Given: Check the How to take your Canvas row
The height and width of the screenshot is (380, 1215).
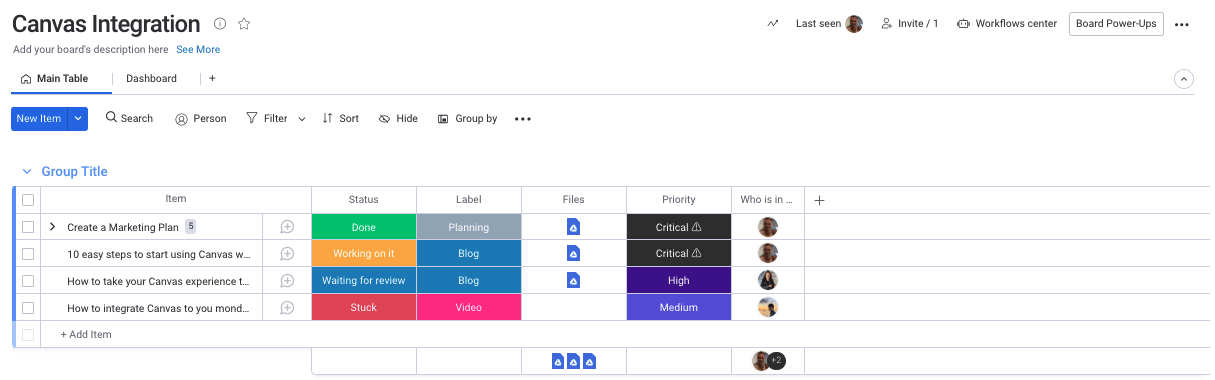Looking at the screenshot, I should [28, 281].
